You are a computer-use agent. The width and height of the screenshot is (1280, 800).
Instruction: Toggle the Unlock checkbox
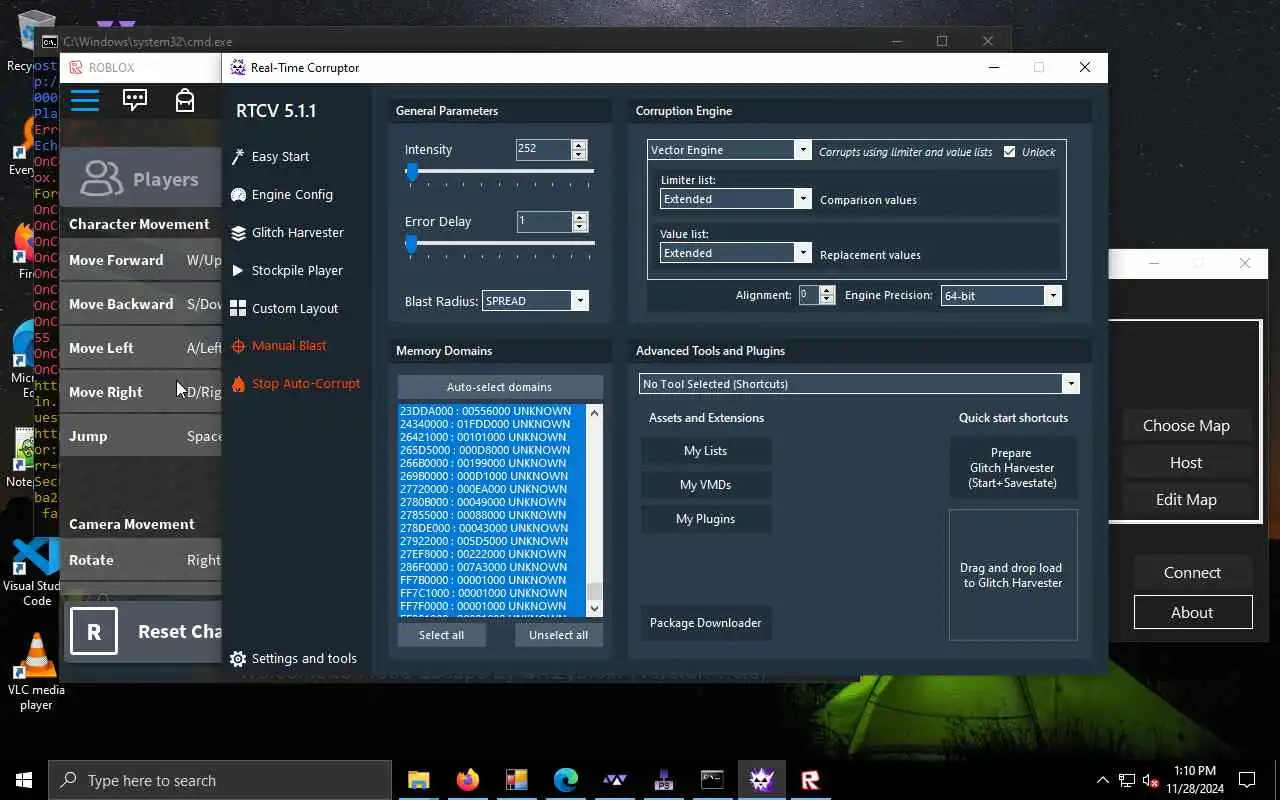pyautogui.click(x=1009, y=152)
